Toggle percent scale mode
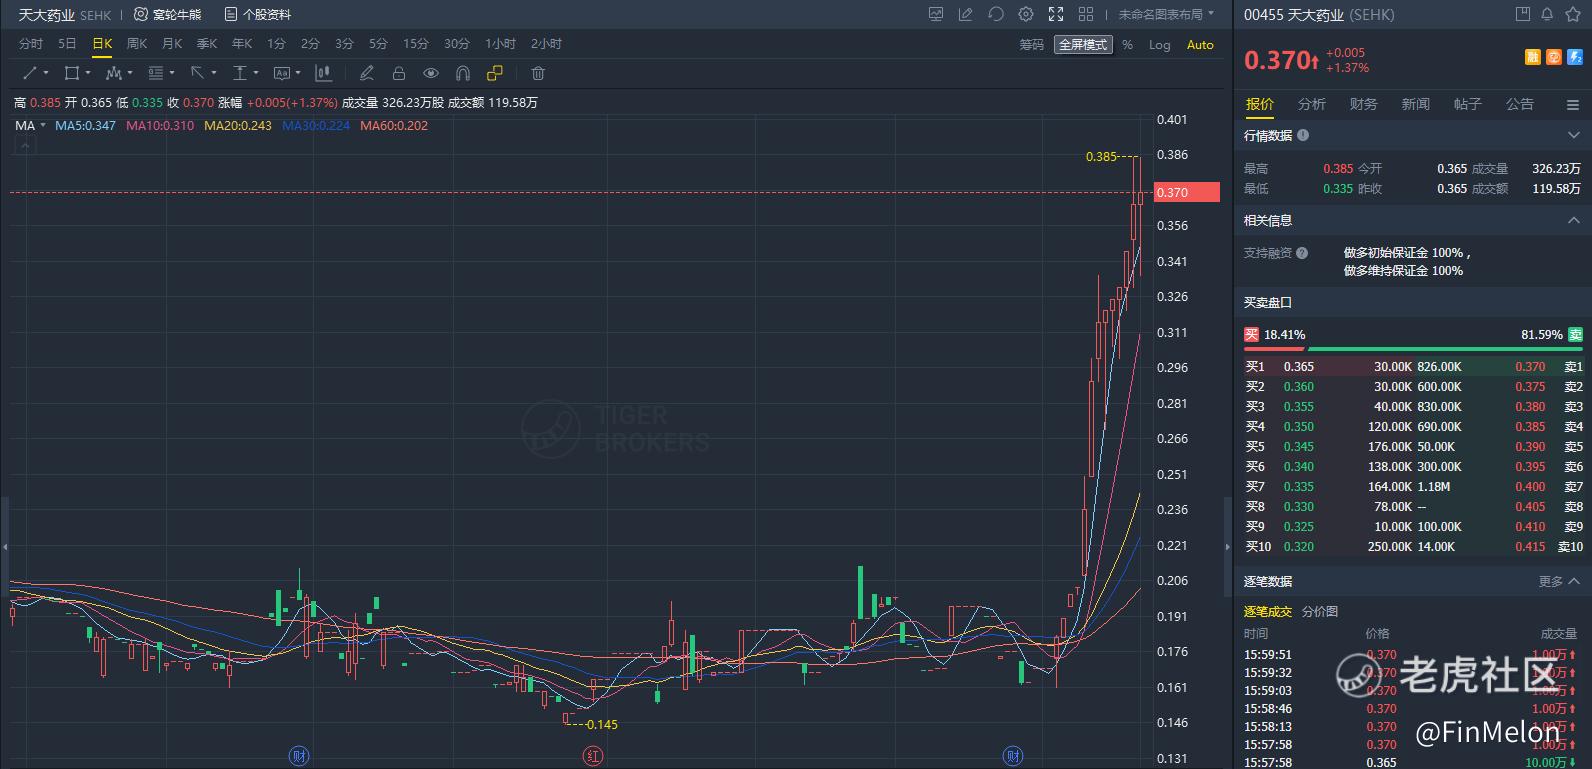The width and height of the screenshot is (1592, 769). tap(1128, 45)
